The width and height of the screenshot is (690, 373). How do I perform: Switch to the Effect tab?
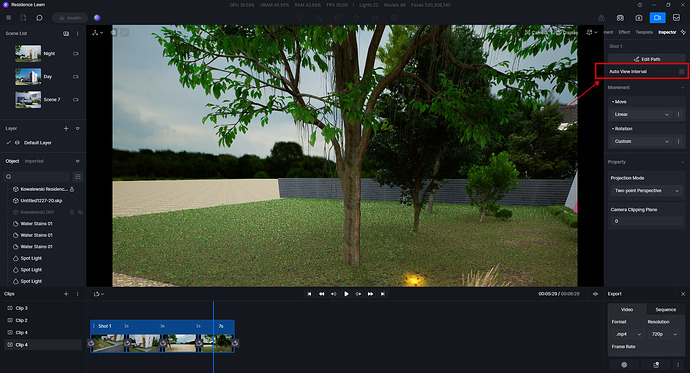(x=624, y=32)
